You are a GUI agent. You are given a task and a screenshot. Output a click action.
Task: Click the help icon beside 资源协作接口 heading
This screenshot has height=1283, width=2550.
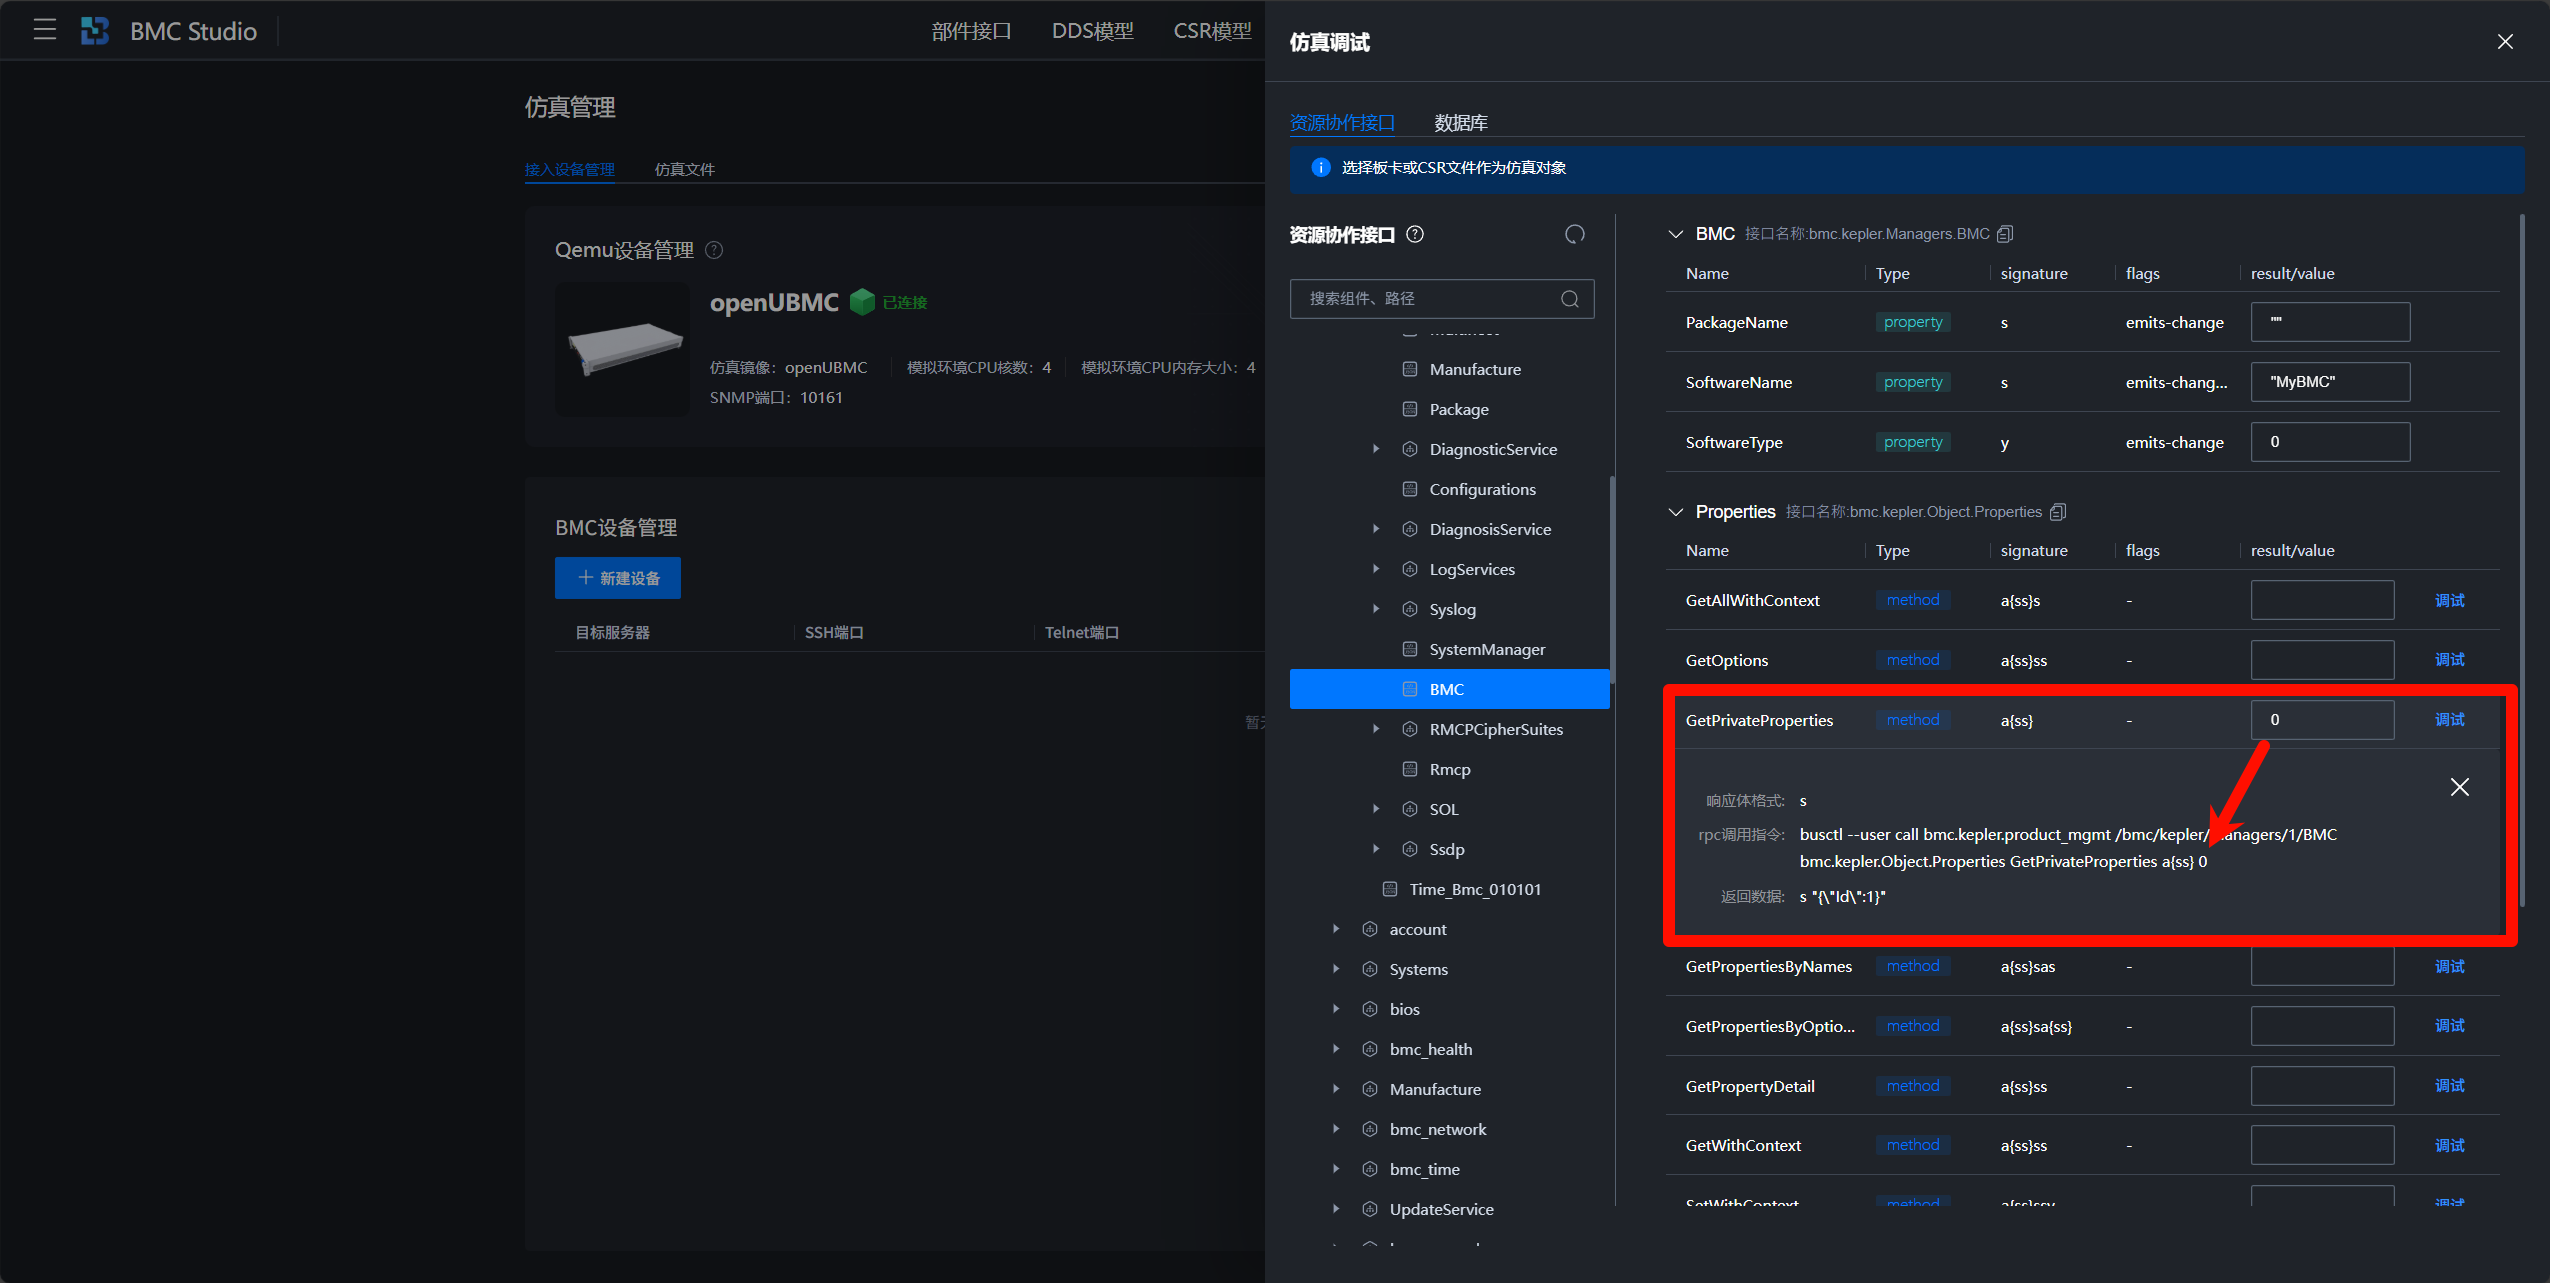1415,234
